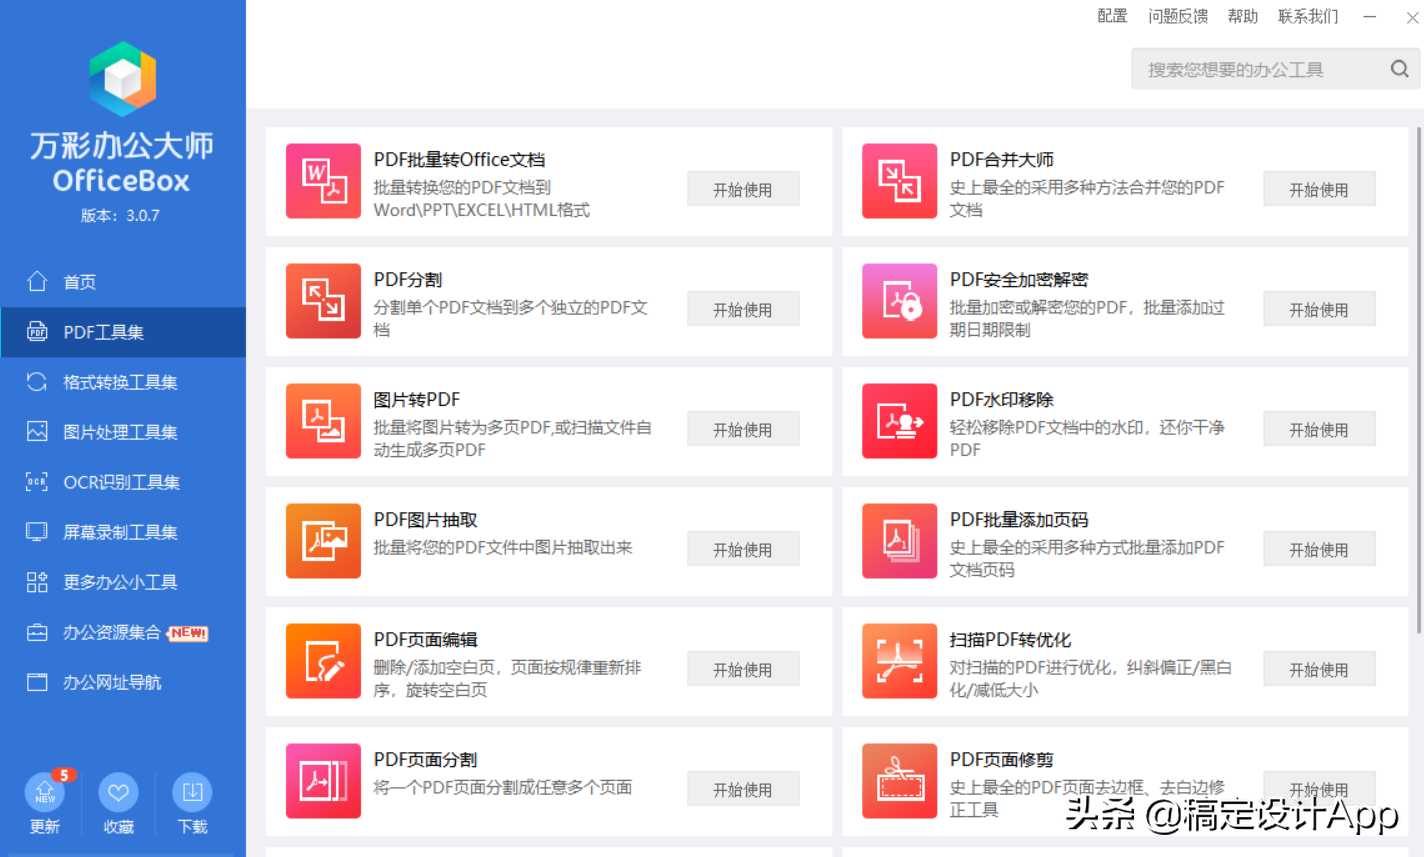Image resolution: width=1424 pixels, height=857 pixels.
Task: Click the OfficeBox cube logo
Action: (x=122, y=78)
